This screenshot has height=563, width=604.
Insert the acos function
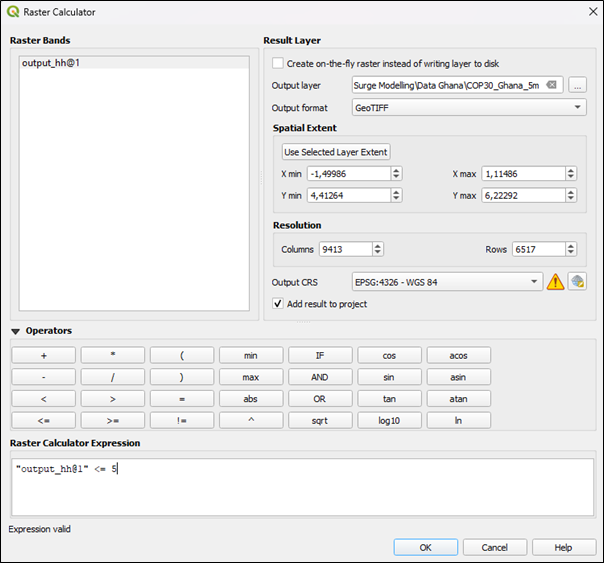[x=458, y=355]
